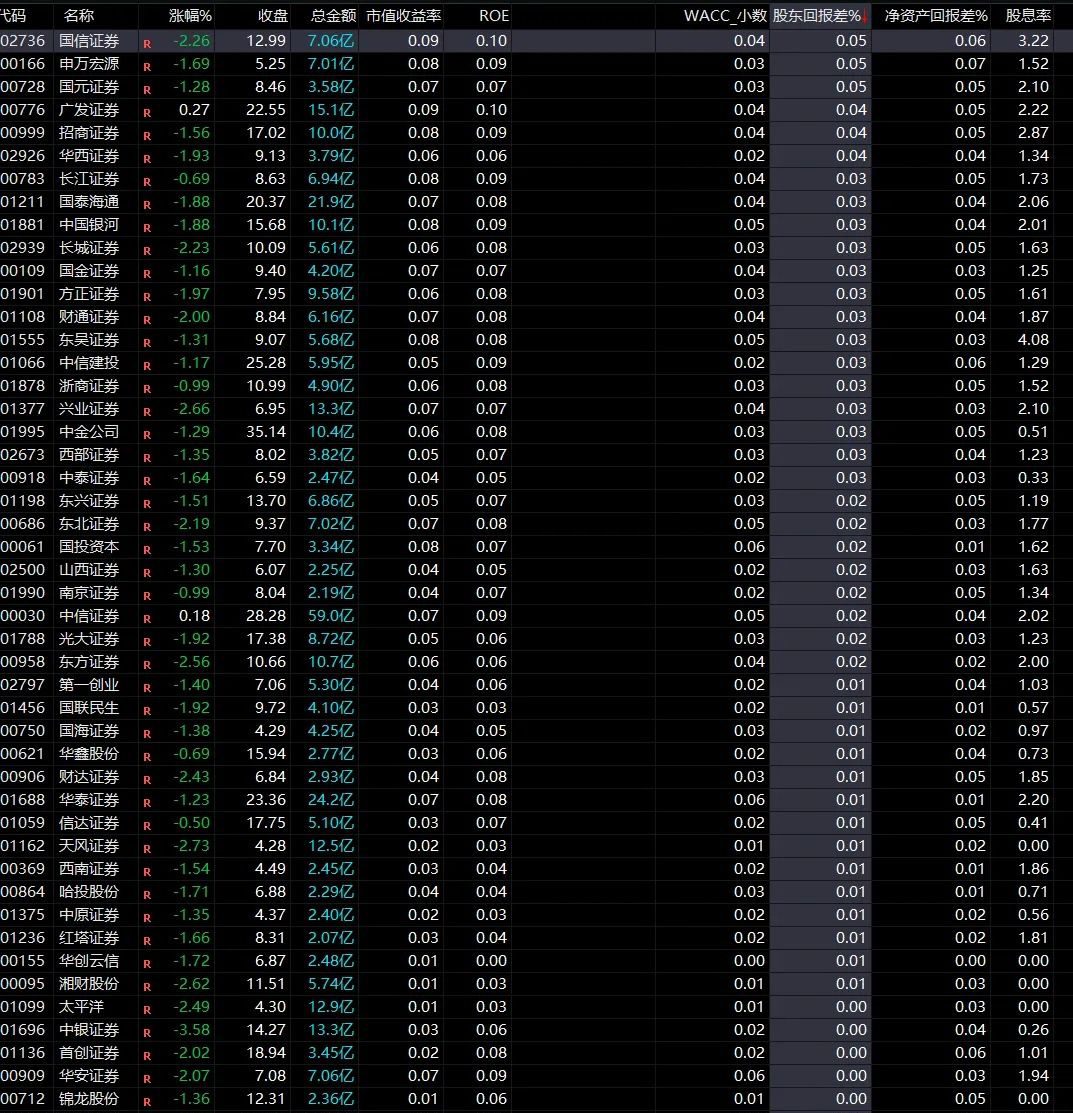Select the 招商证券 stock name
The image size is (1073, 1113).
(x=89, y=133)
